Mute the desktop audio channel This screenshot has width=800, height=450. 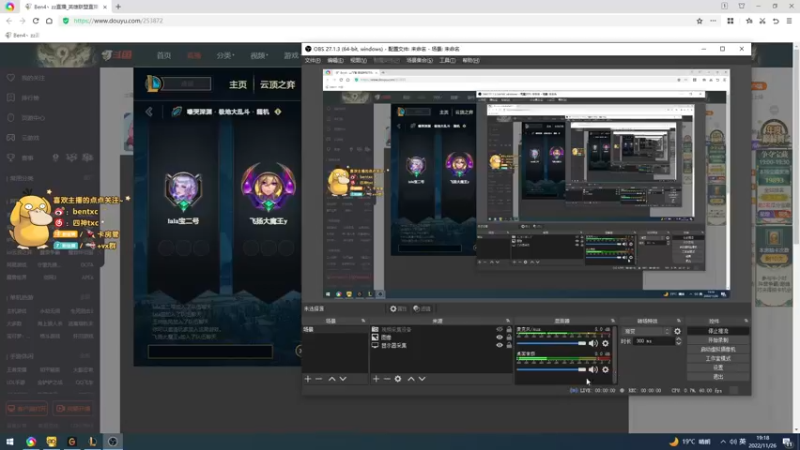pyautogui.click(x=593, y=369)
